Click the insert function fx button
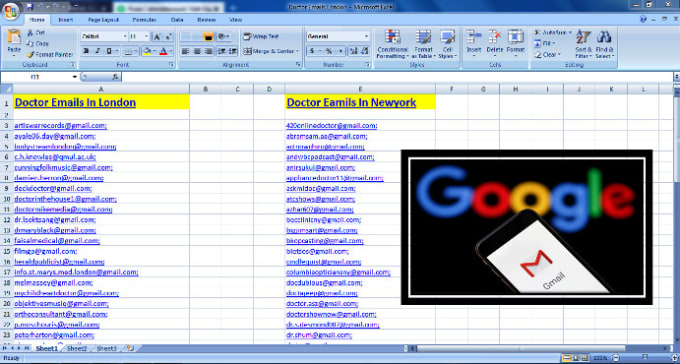The image size is (680, 364). tap(115, 77)
